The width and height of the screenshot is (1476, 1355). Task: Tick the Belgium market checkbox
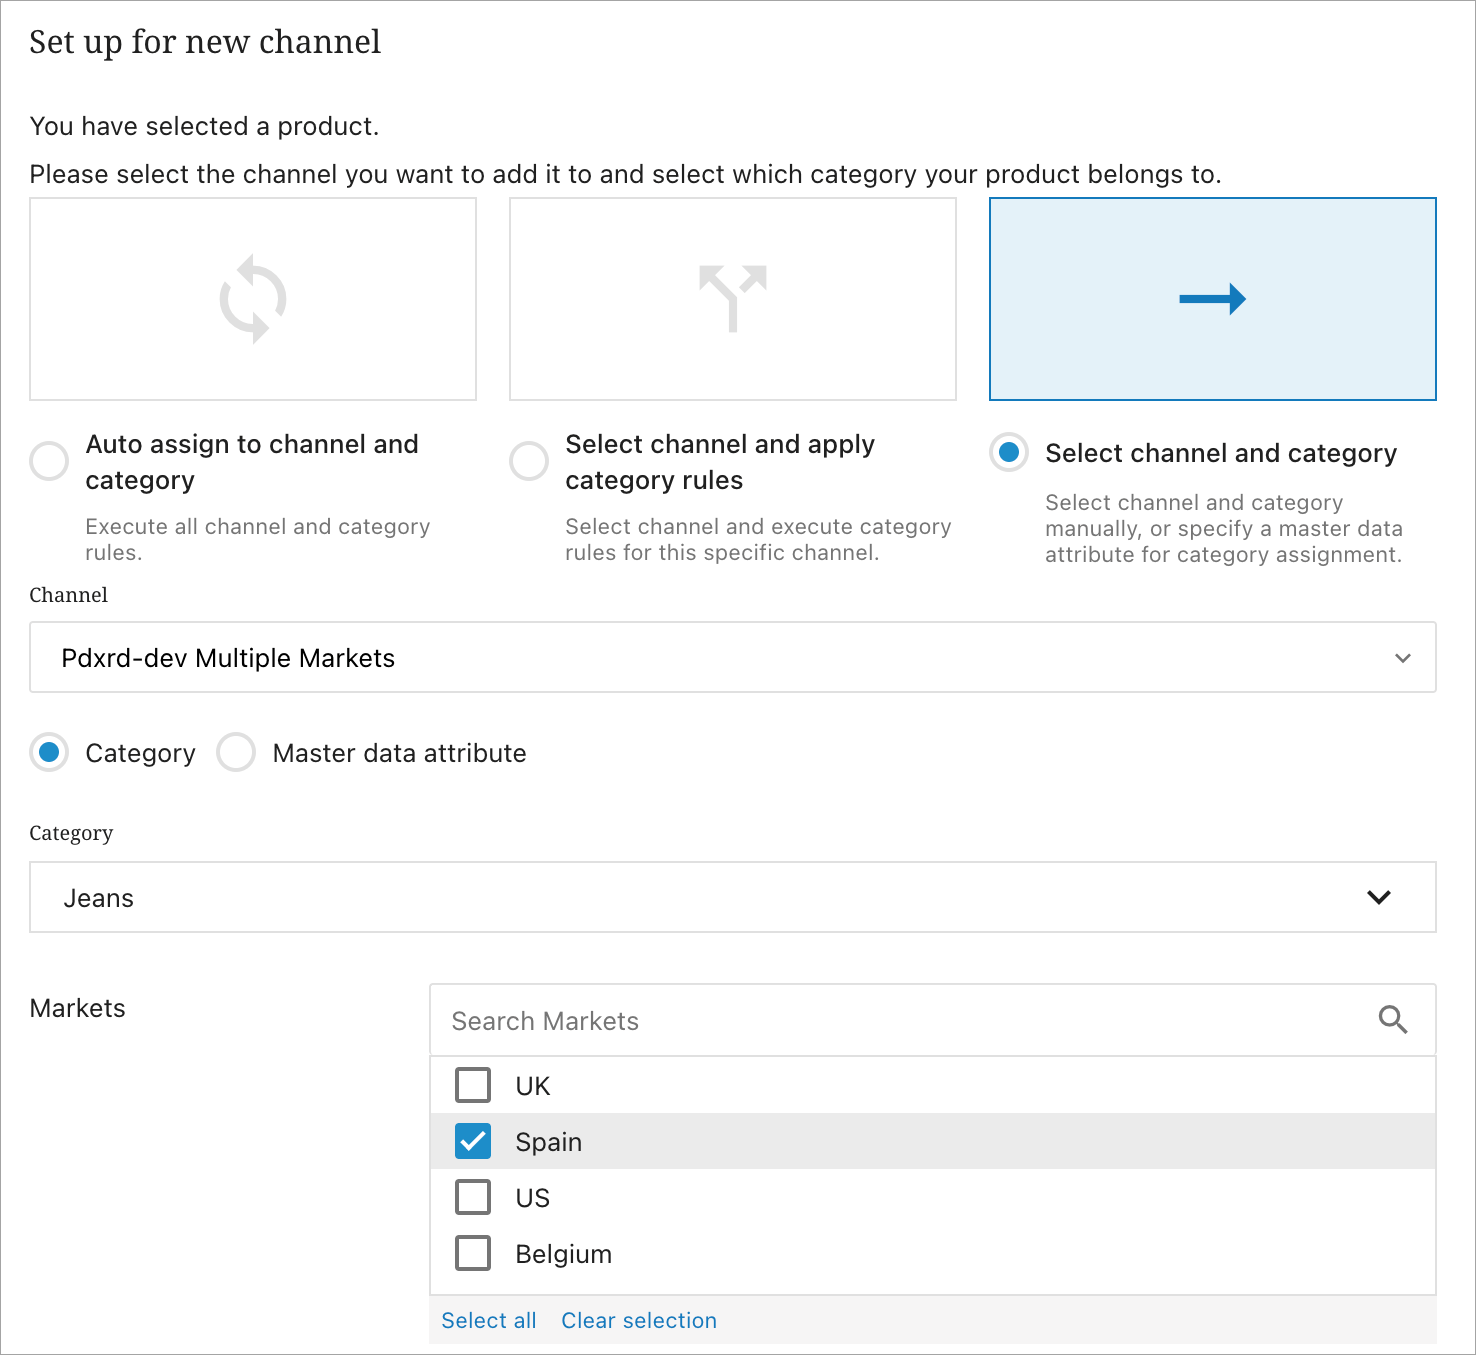click(x=473, y=1253)
